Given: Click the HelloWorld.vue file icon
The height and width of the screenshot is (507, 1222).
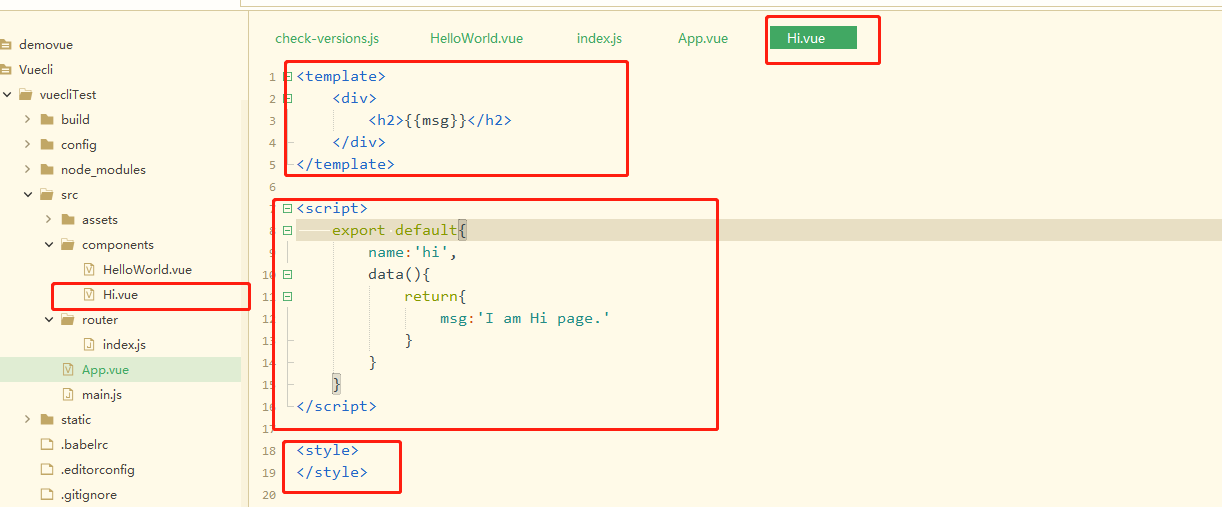Looking at the screenshot, I should coord(89,269).
